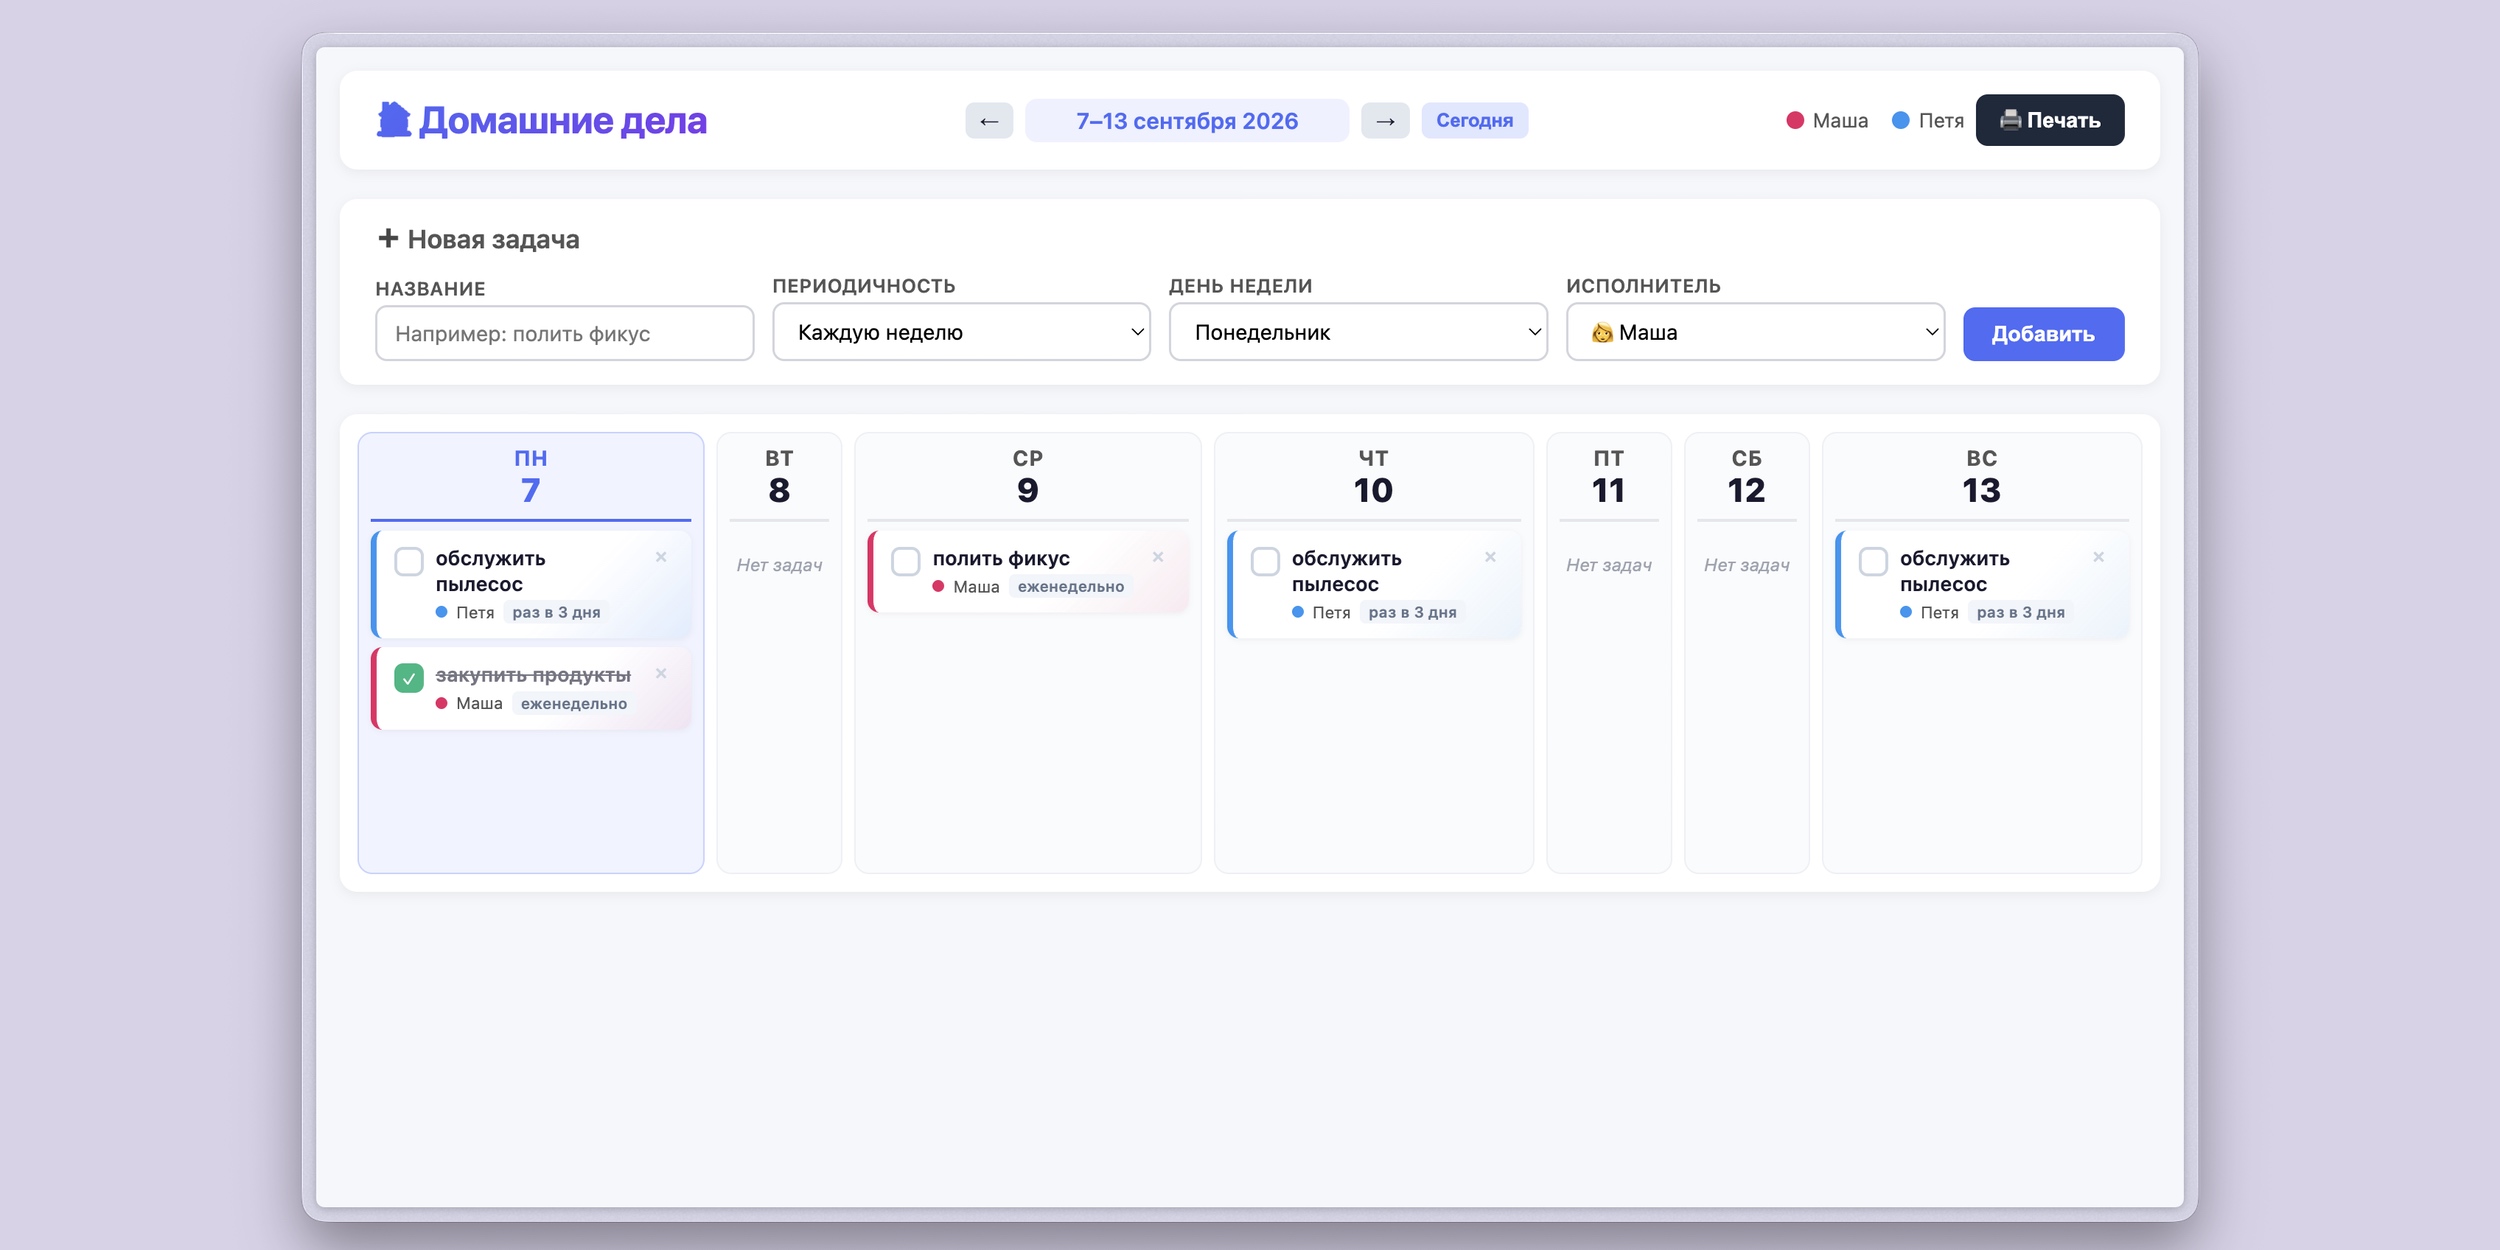
Task: Check Thursday's обслужить пылесос checkbox
Action: coord(1265,561)
